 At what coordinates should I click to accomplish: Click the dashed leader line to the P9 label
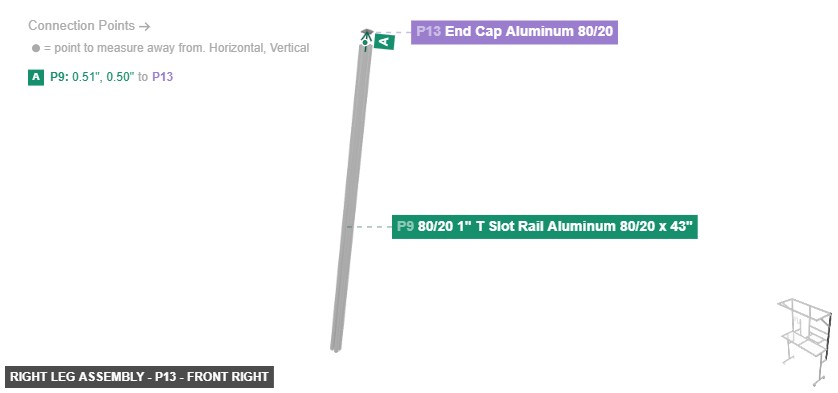pyautogui.click(x=369, y=227)
